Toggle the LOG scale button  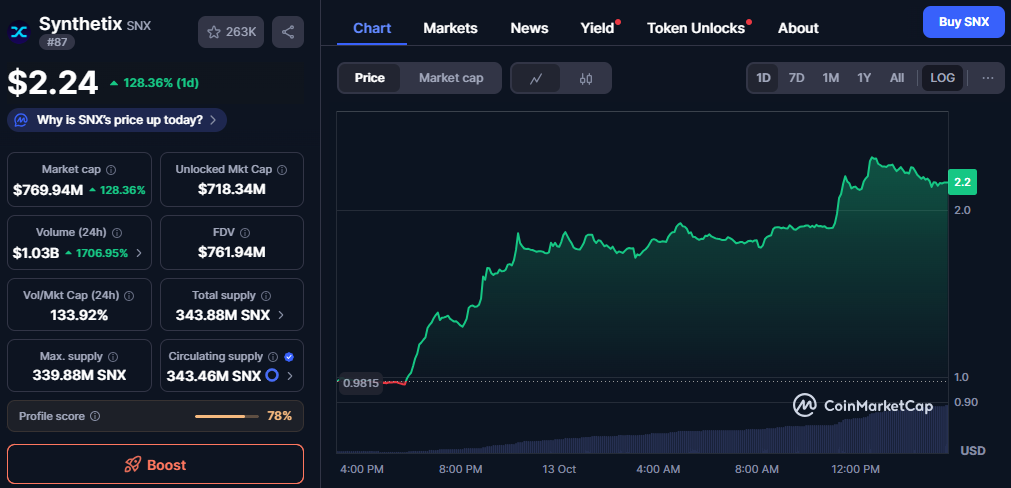[942, 78]
